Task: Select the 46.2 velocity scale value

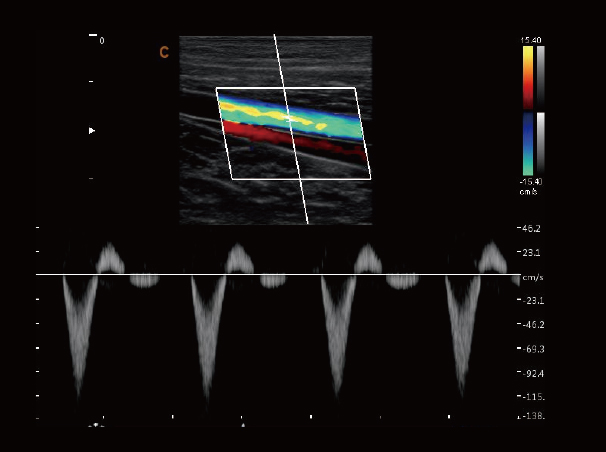Action: [530, 229]
